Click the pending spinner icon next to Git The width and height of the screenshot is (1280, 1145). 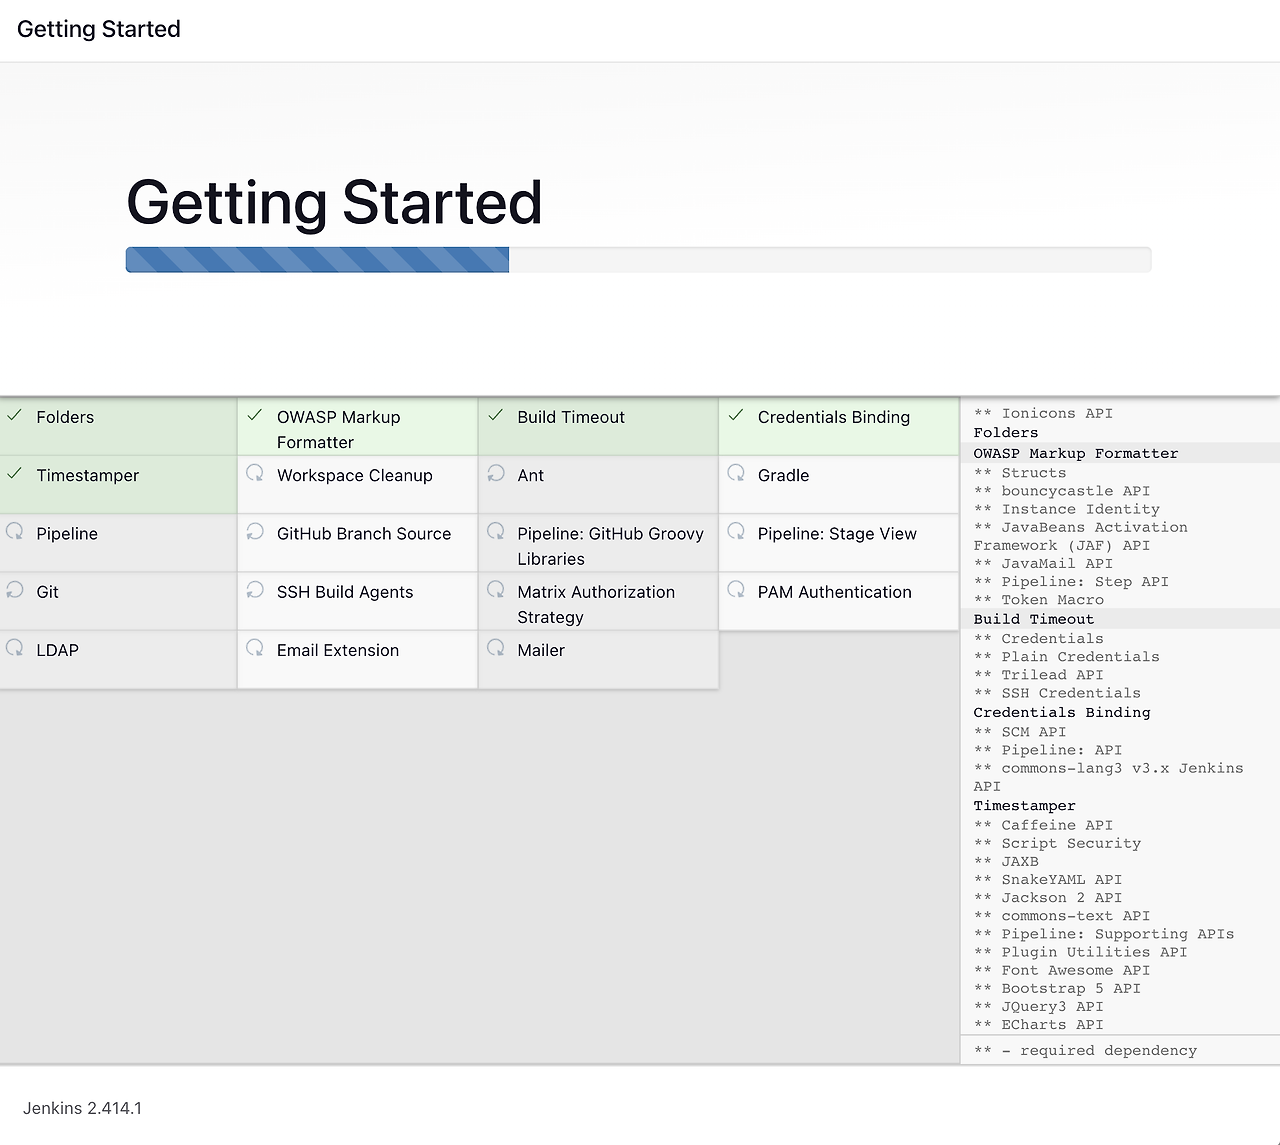pyautogui.click(x=15, y=589)
